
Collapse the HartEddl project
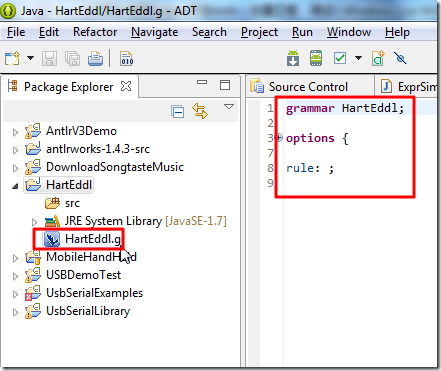15,186
